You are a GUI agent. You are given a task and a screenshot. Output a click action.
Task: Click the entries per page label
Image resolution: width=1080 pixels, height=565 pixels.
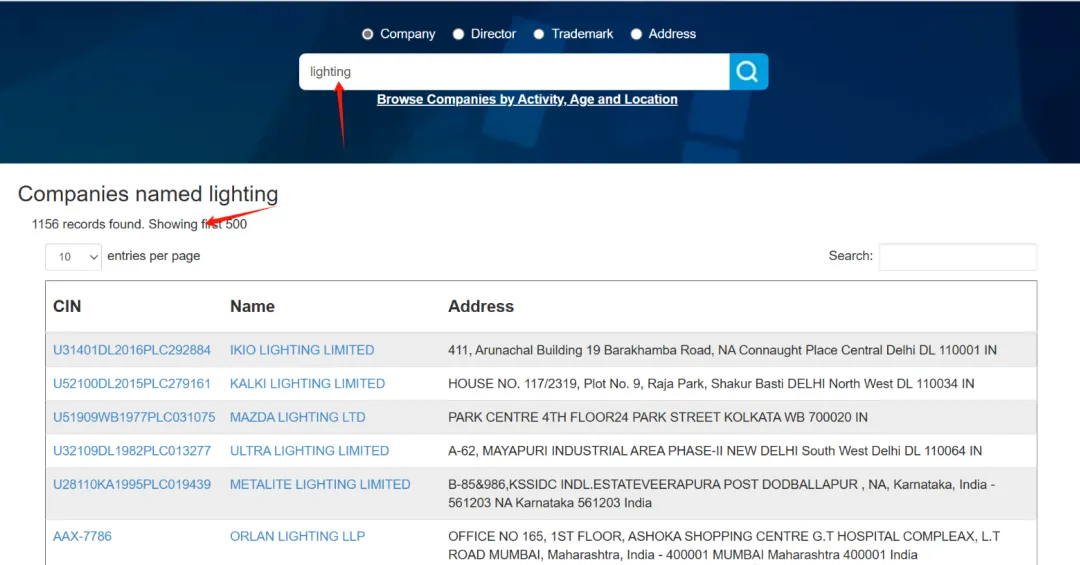click(x=154, y=256)
